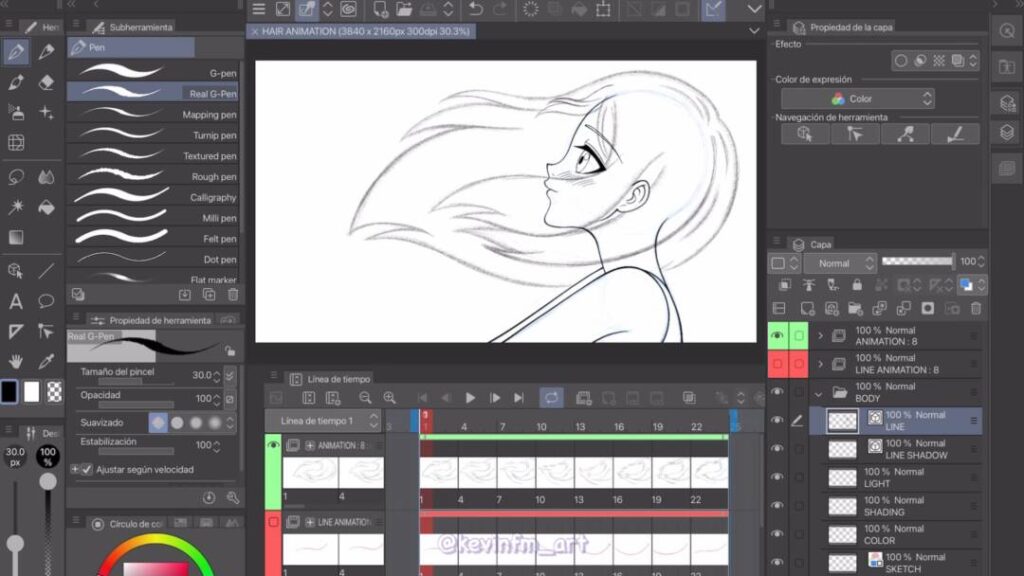Adjust Opacidad stepper arrows
This screenshot has height=576, width=1024.
[x=217, y=398]
